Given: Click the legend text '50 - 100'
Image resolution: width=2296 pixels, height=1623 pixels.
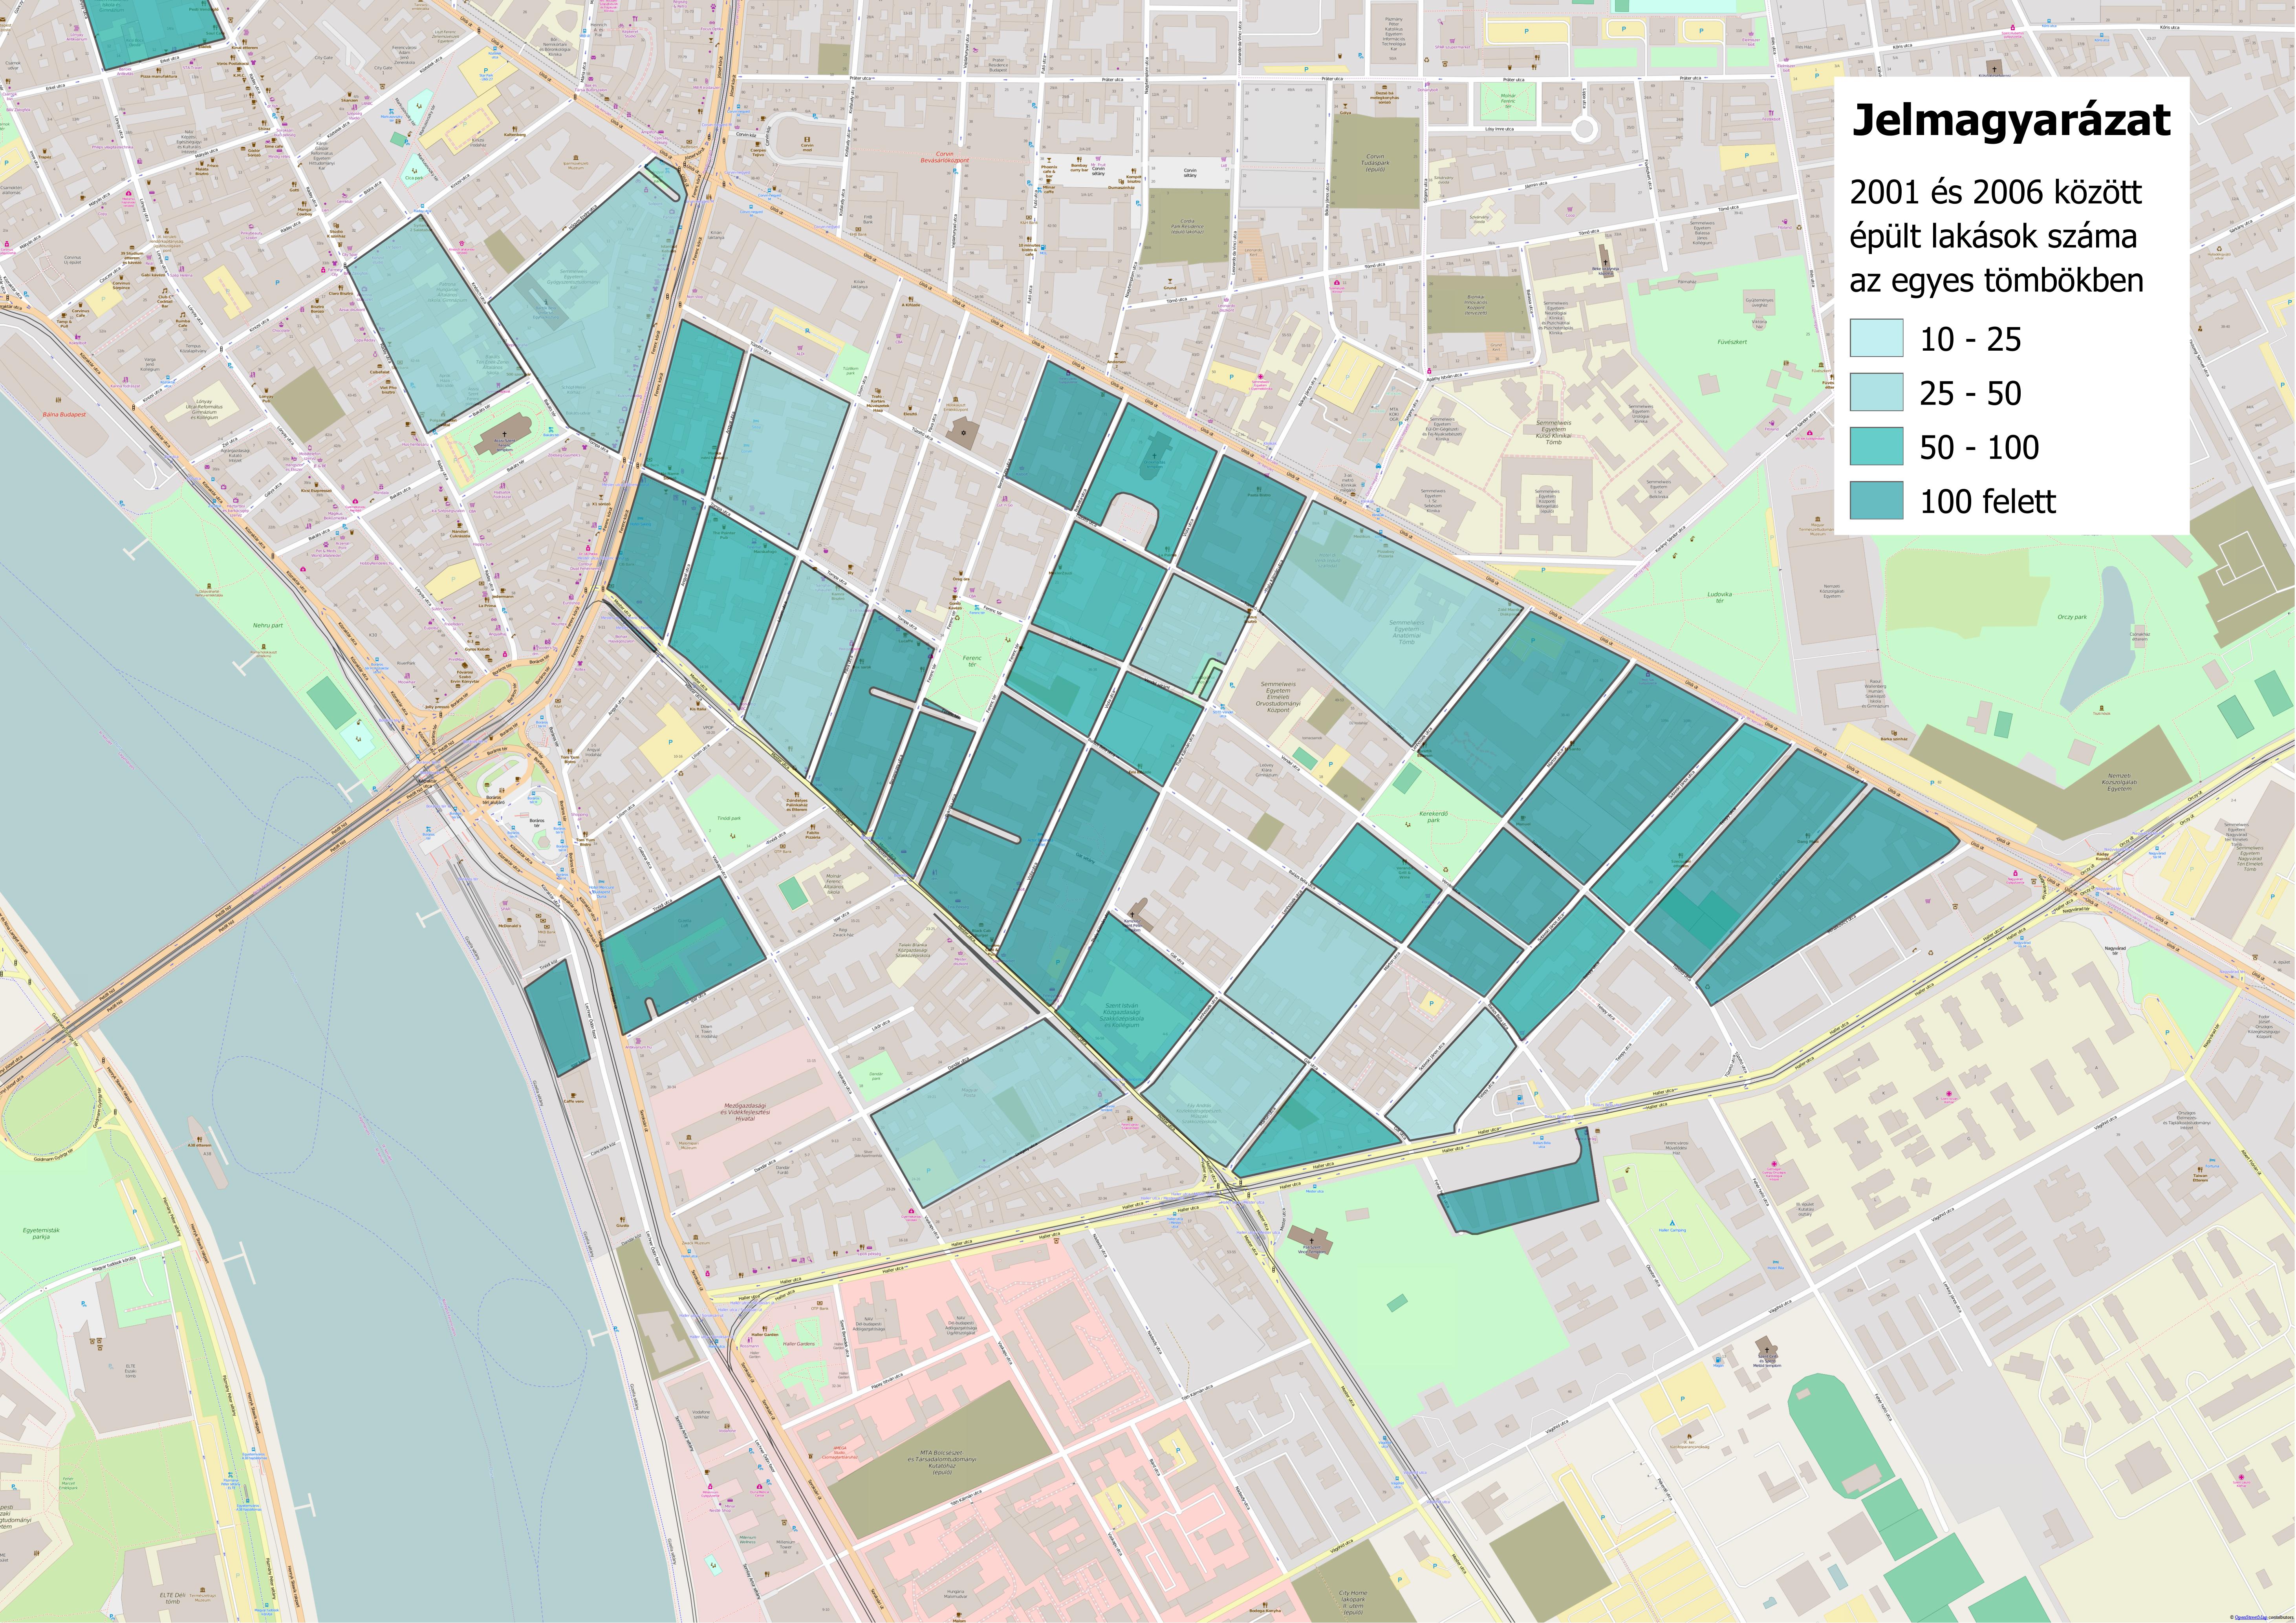Looking at the screenshot, I should pyautogui.click(x=1979, y=447).
